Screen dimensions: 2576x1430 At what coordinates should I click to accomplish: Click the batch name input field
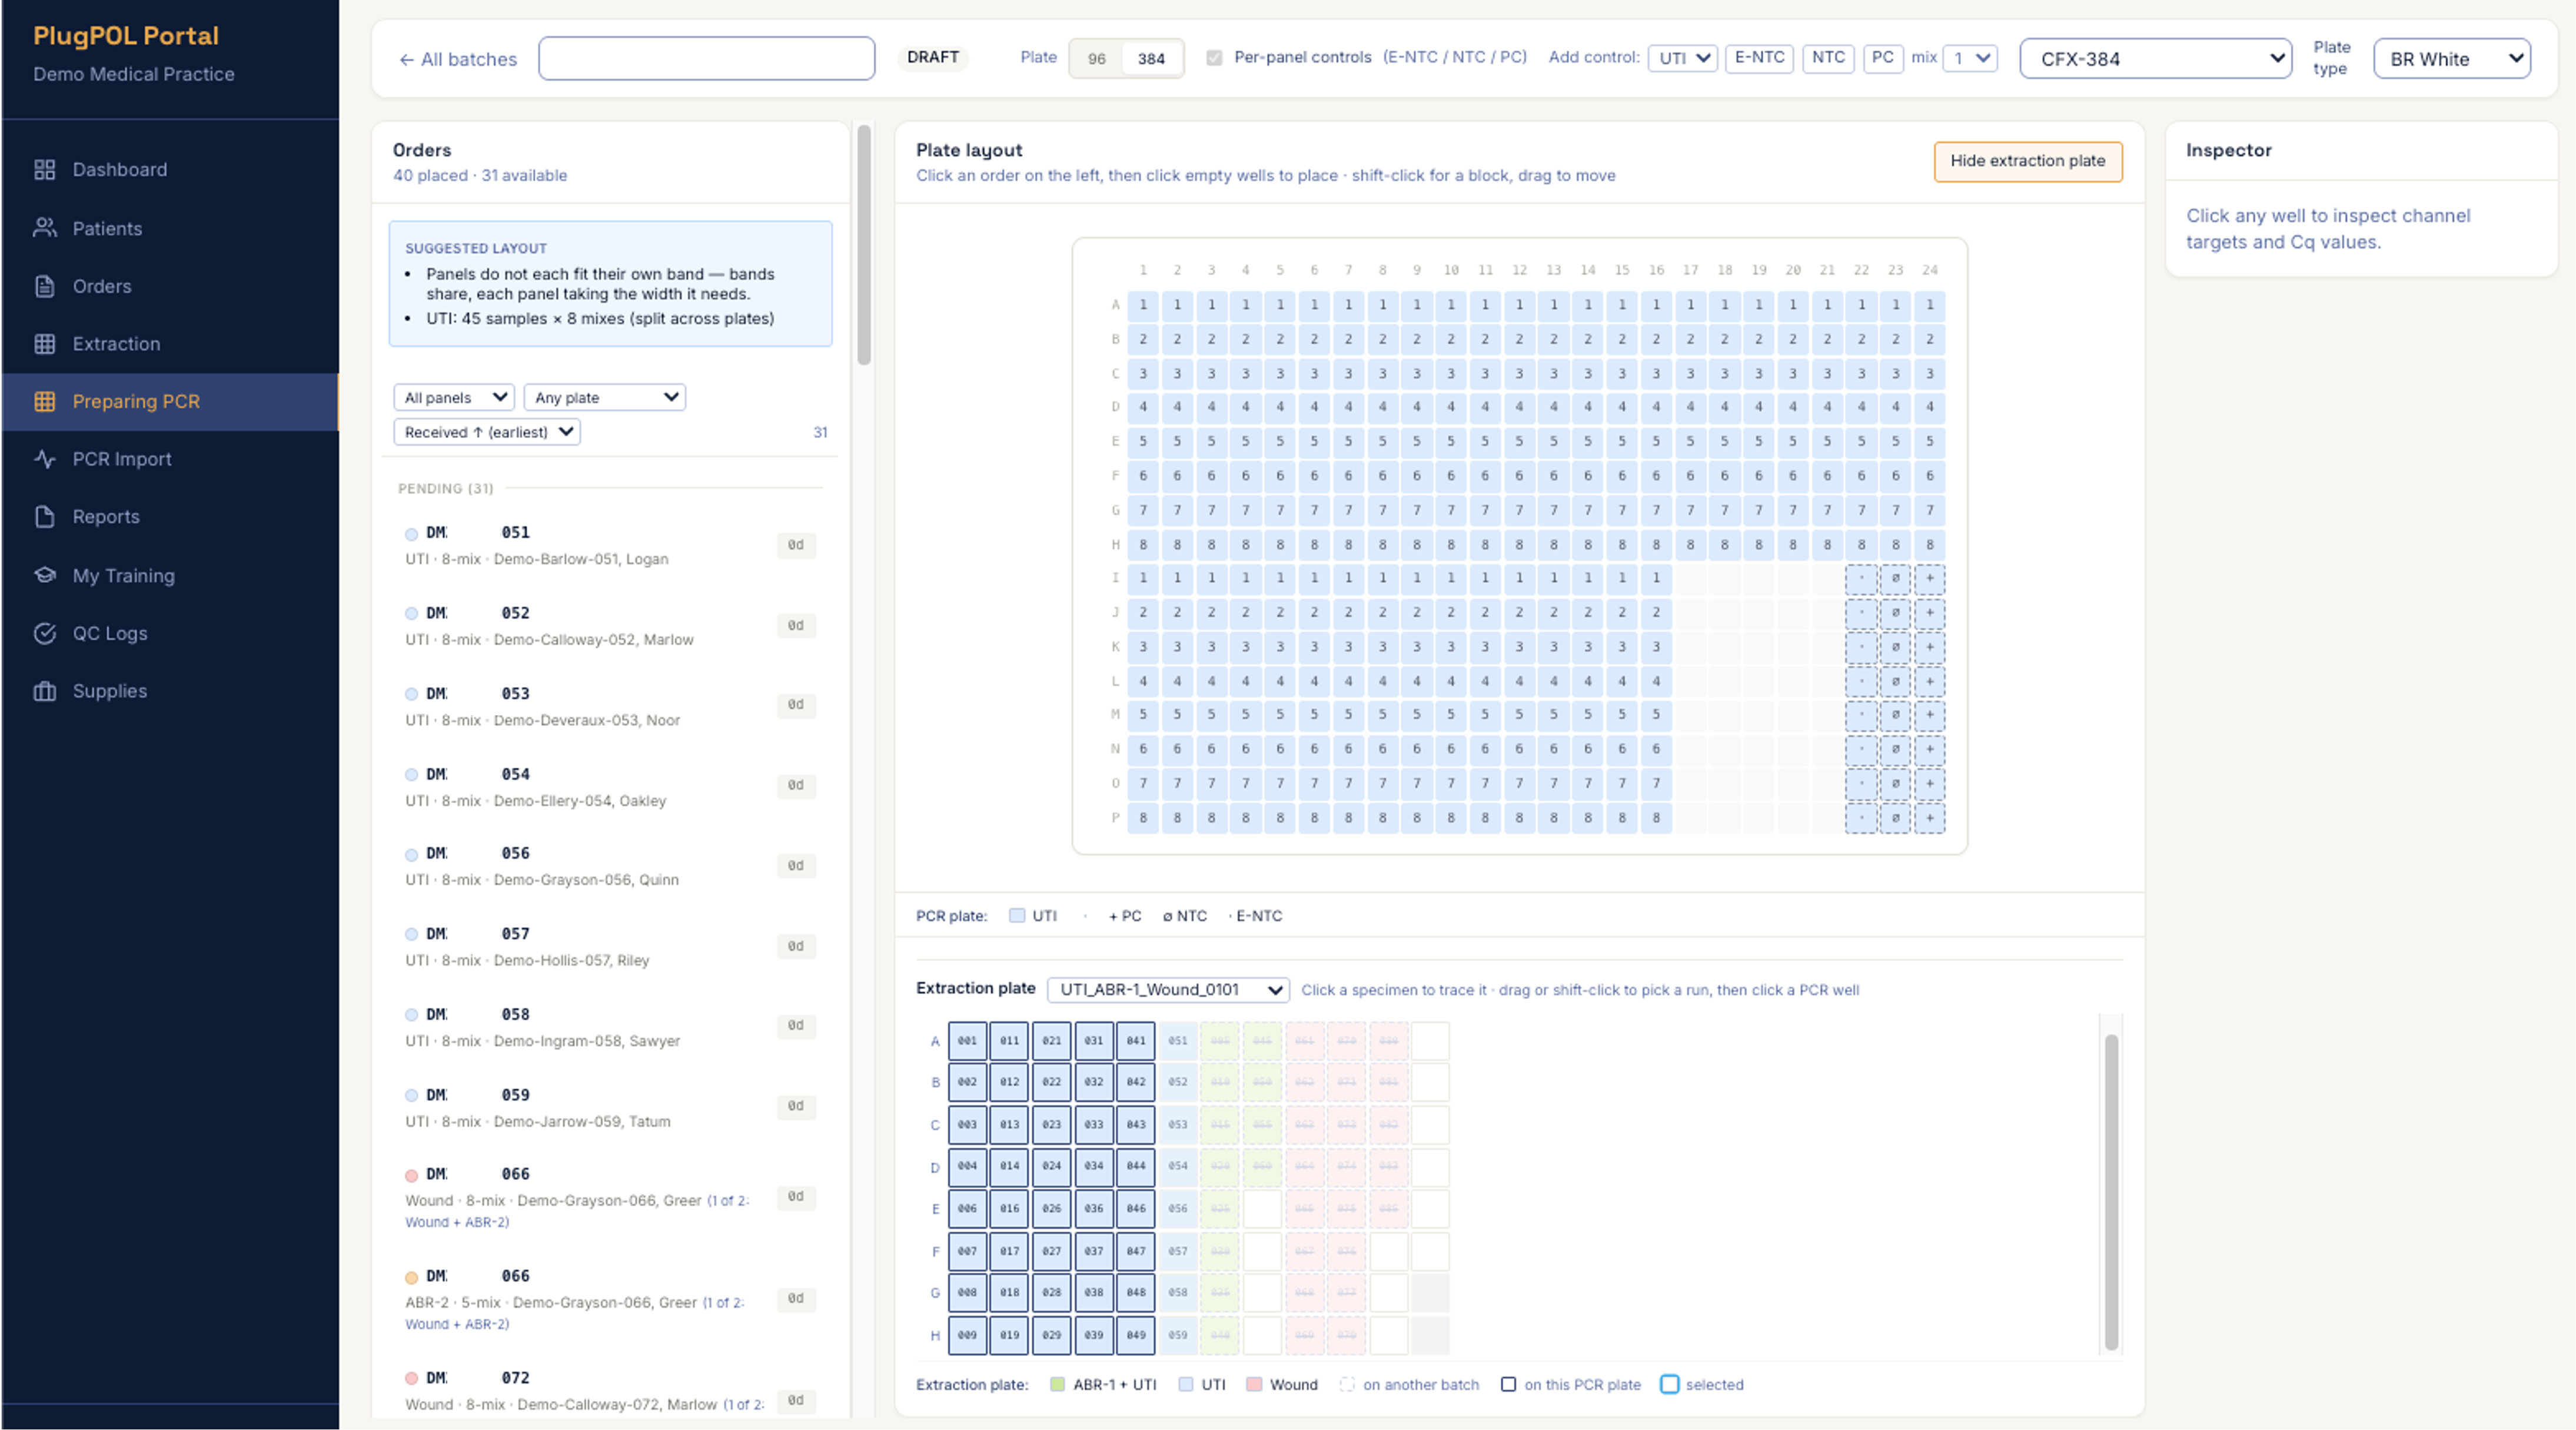[706, 58]
